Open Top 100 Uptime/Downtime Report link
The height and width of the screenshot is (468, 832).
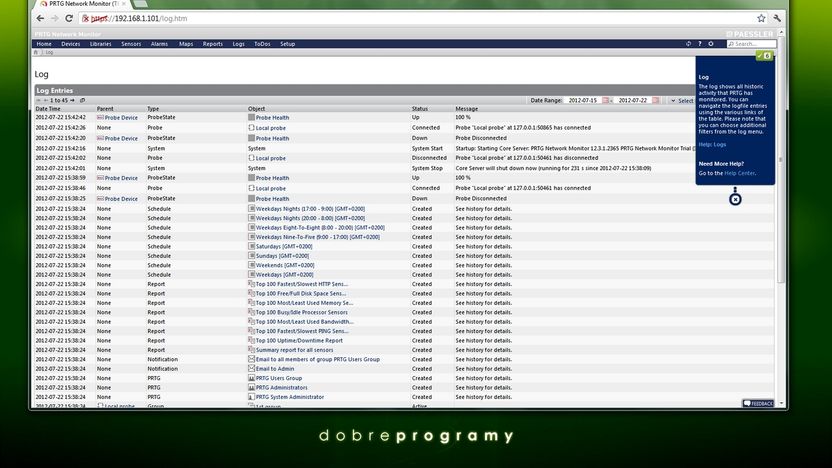299,341
